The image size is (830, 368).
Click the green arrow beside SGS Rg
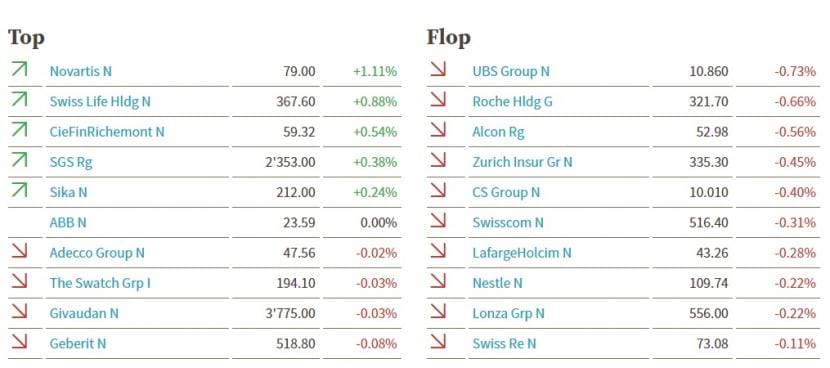[x=19, y=159]
